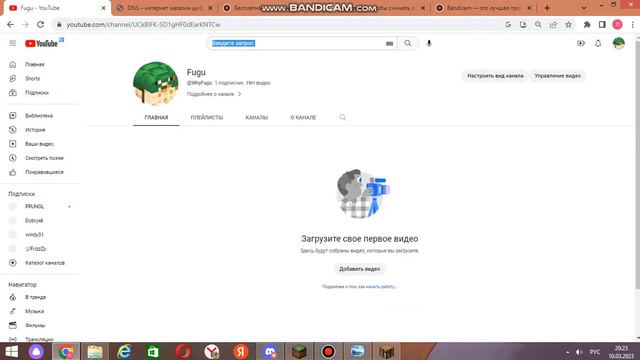640x360 pixels.
Task: Open Chrome profile avatar in toolbar
Action: [617, 24]
